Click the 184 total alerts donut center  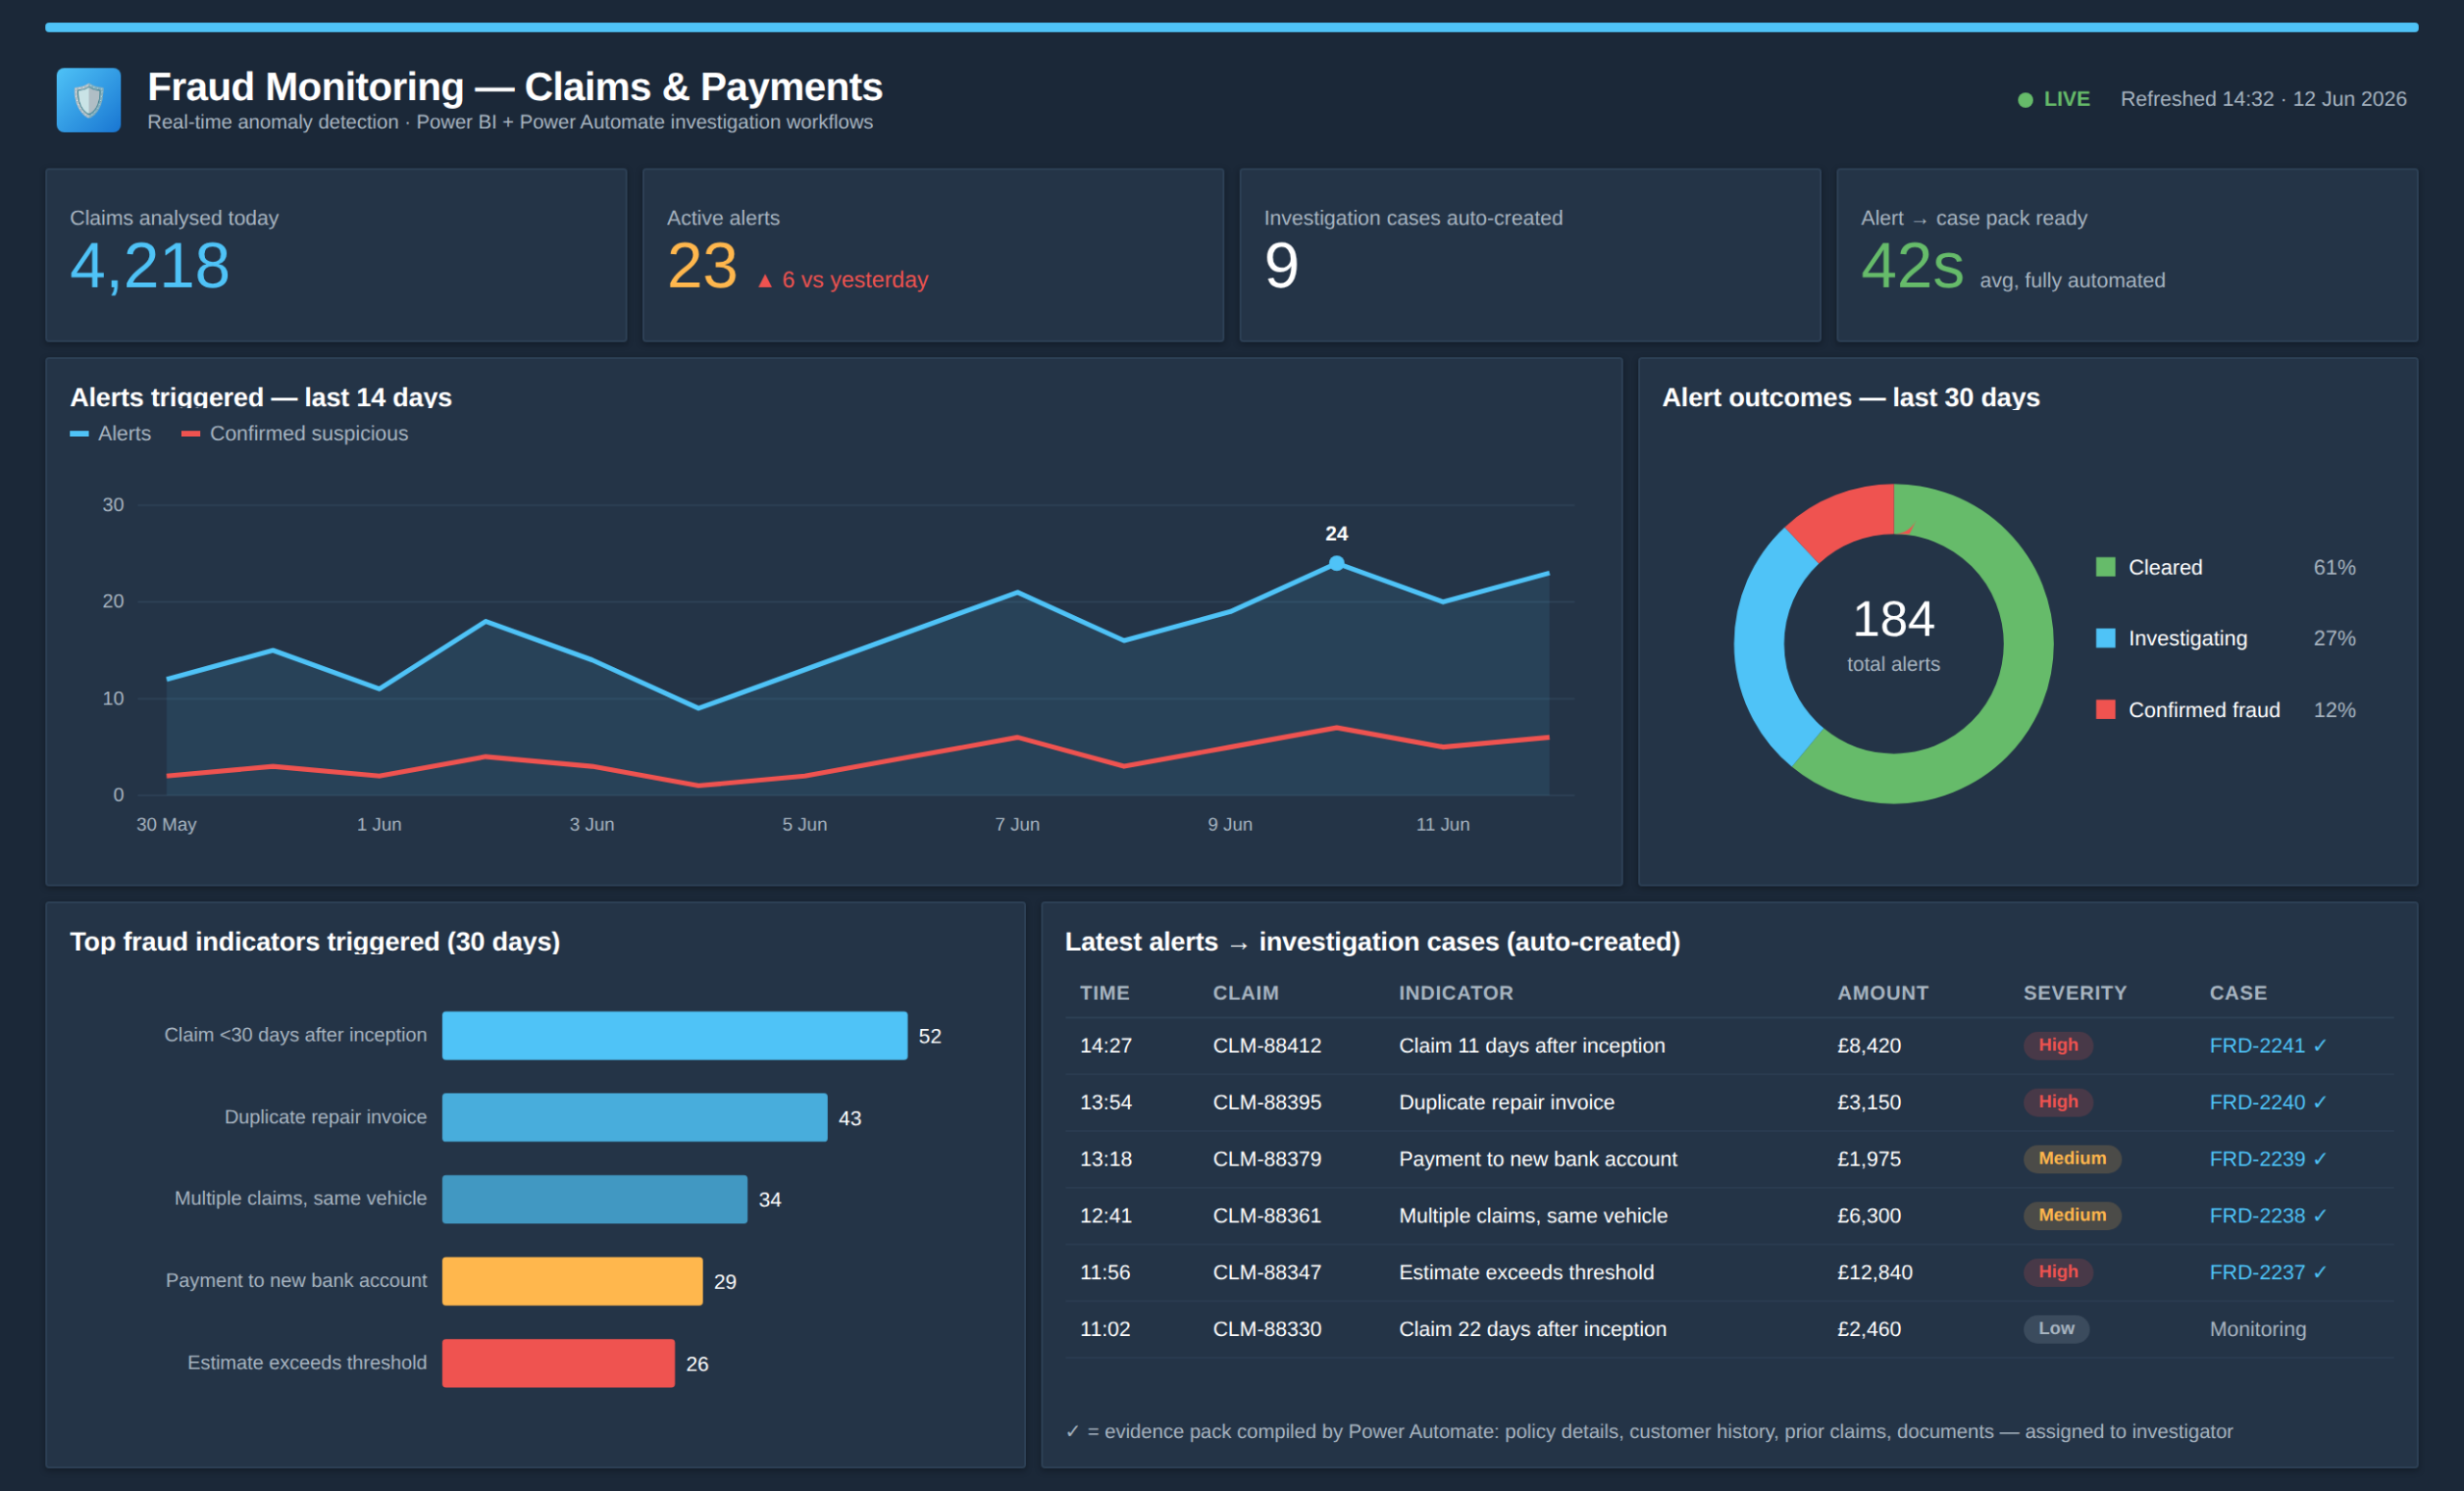click(1893, 619)
